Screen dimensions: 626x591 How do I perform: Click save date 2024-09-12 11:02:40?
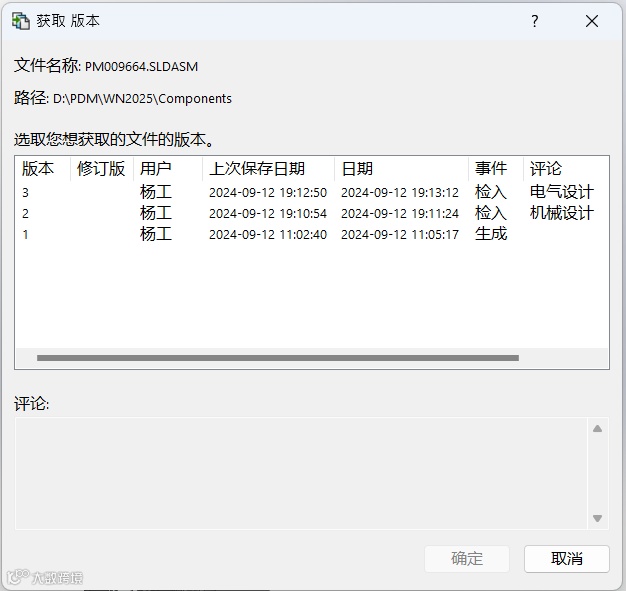click(x=268, y=234)
